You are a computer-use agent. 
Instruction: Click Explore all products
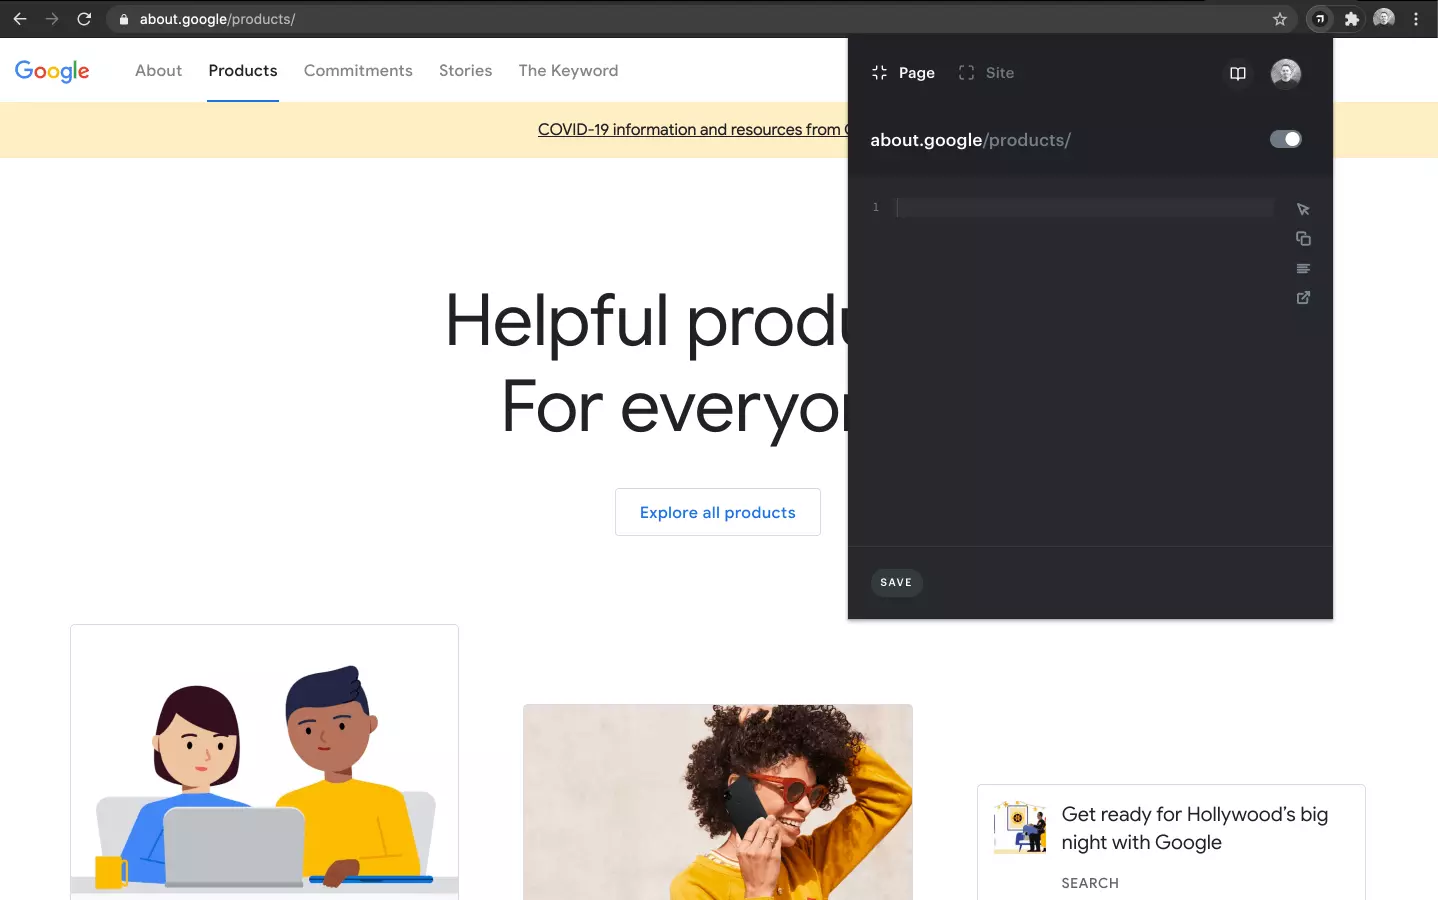point(717,511)
